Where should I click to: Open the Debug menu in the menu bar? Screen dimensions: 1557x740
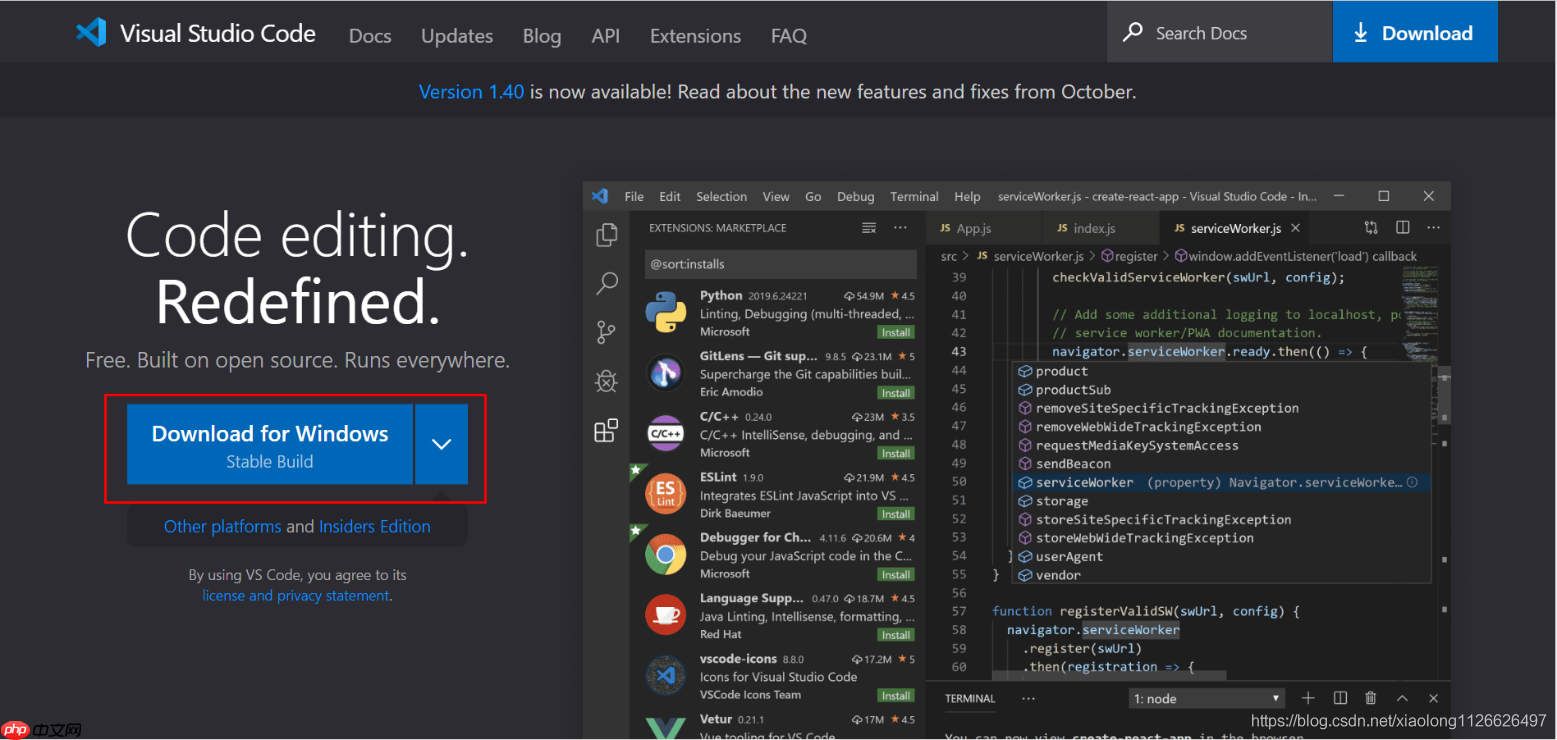855,196
